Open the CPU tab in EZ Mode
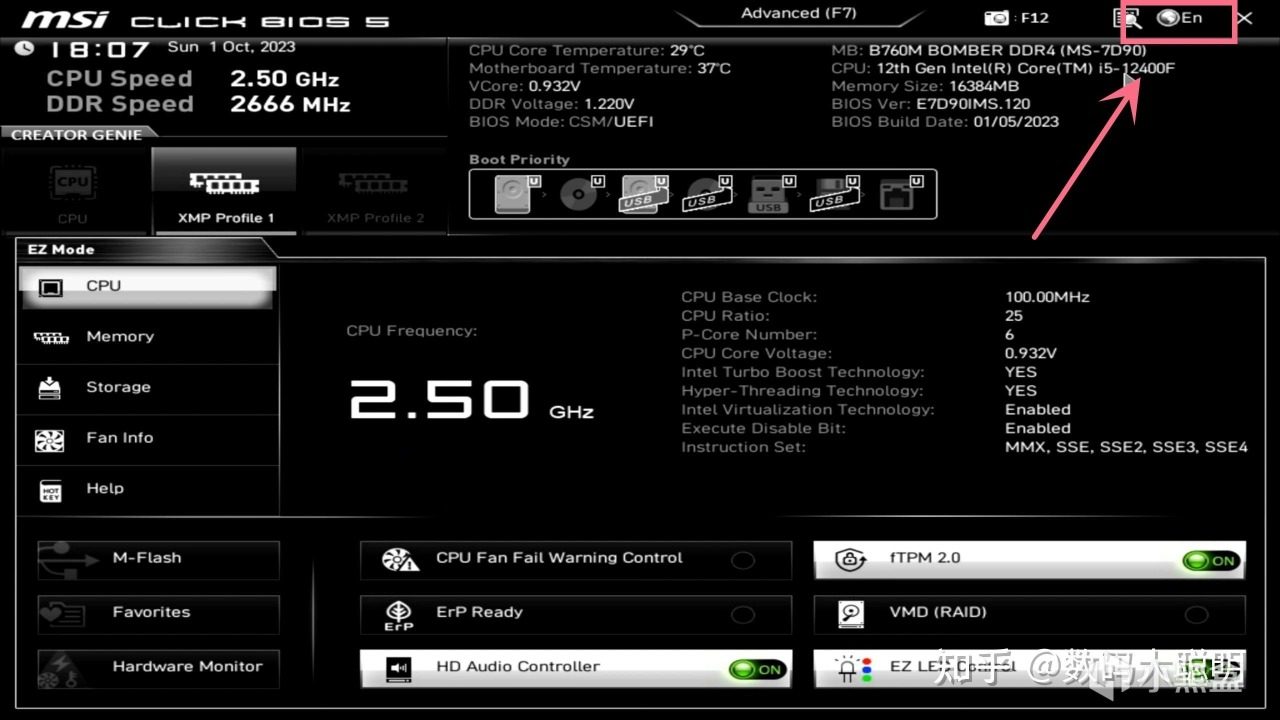 148,287
